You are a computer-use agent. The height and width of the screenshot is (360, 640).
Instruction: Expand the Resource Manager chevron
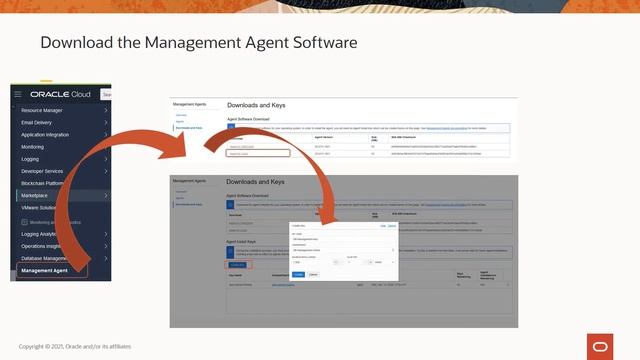click(x=106, y=110)
